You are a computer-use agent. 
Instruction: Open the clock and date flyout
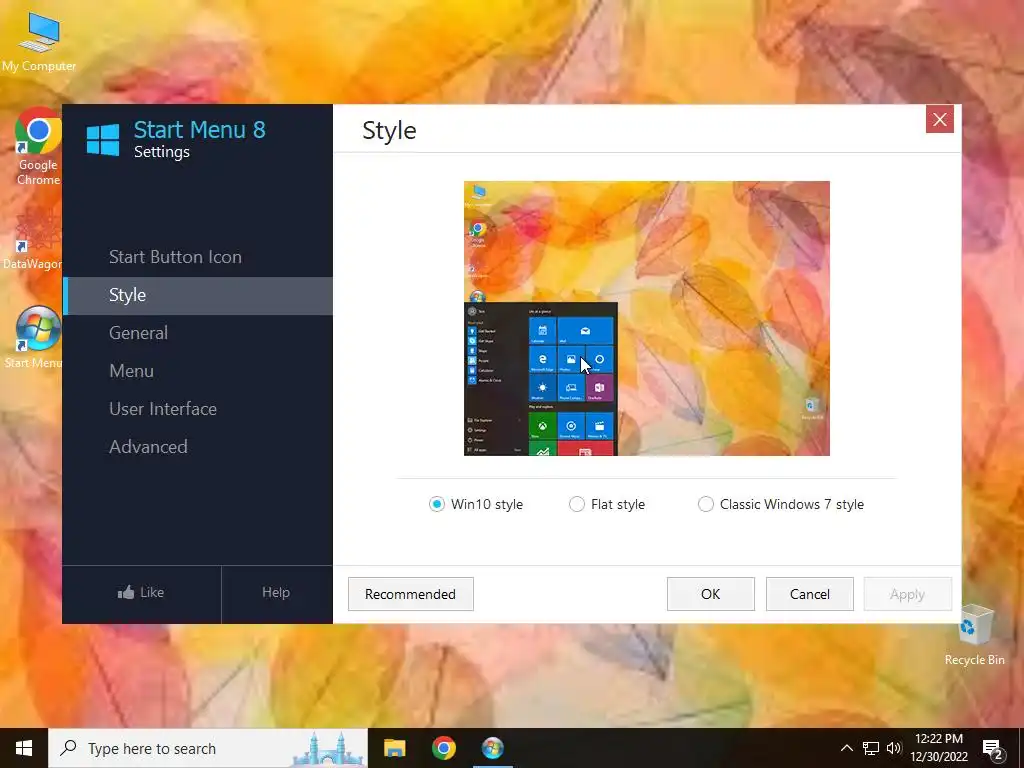[x=939, y=748]
